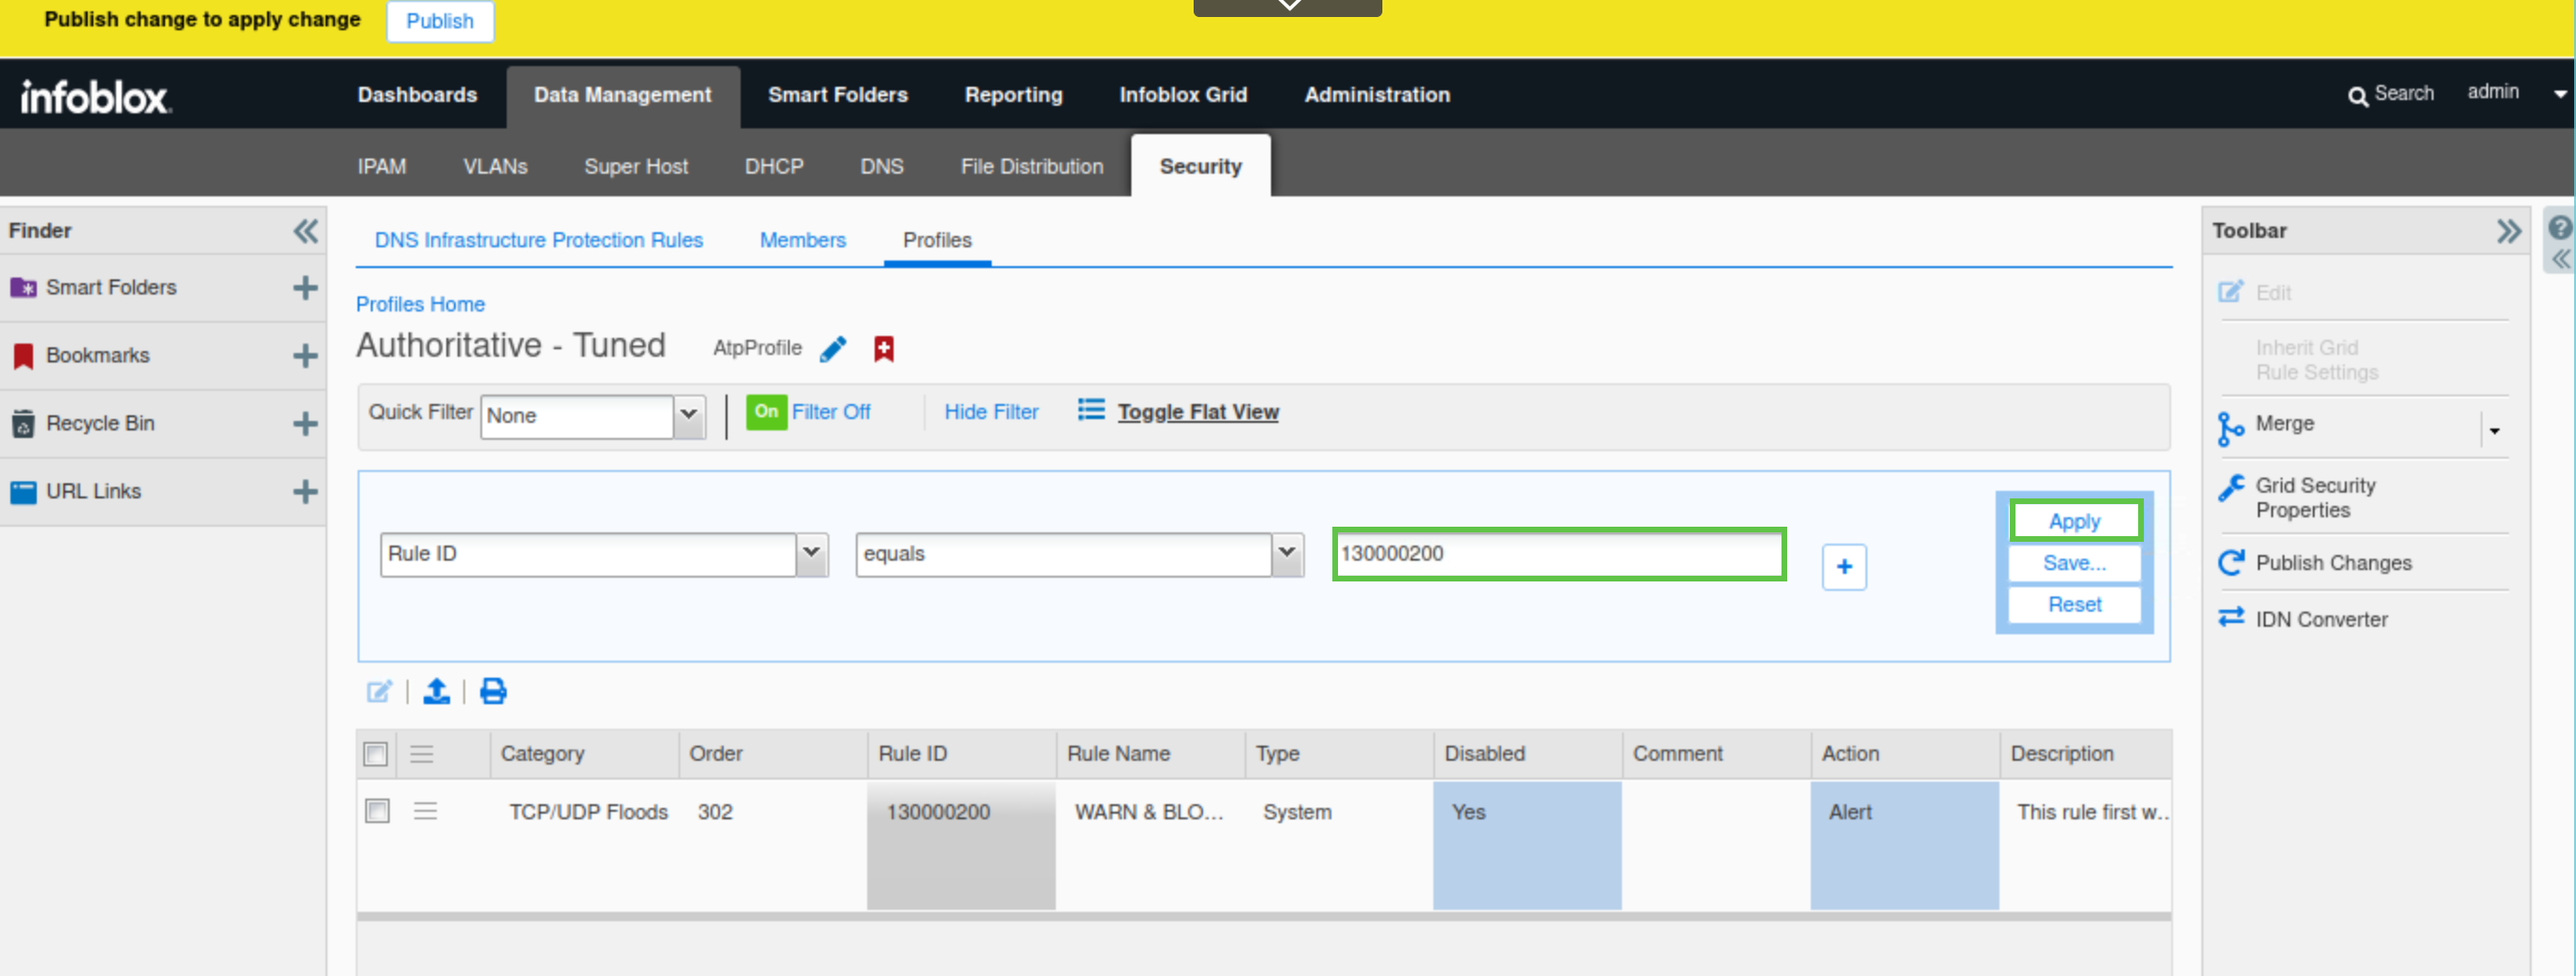Click the print icon above table

click(493, 691)
